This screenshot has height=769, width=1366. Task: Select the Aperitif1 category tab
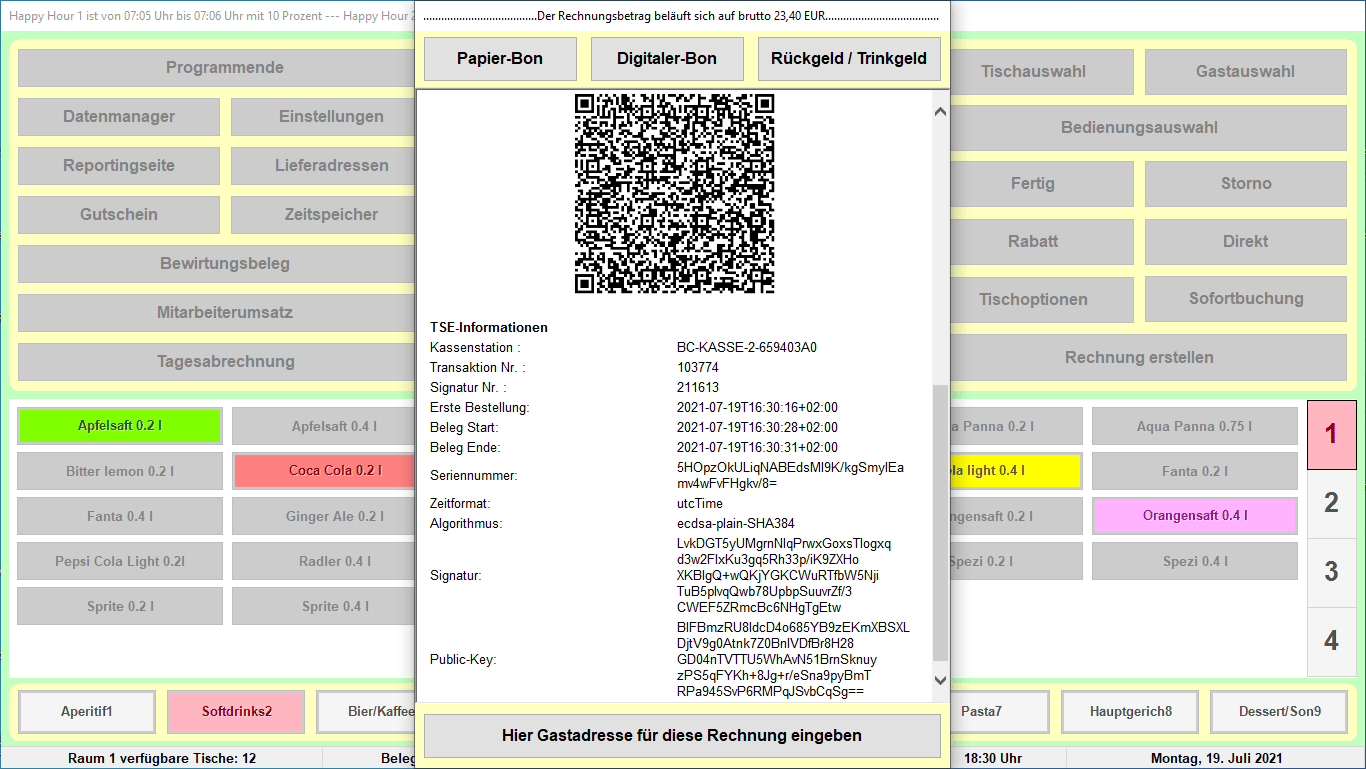(87, 712)
